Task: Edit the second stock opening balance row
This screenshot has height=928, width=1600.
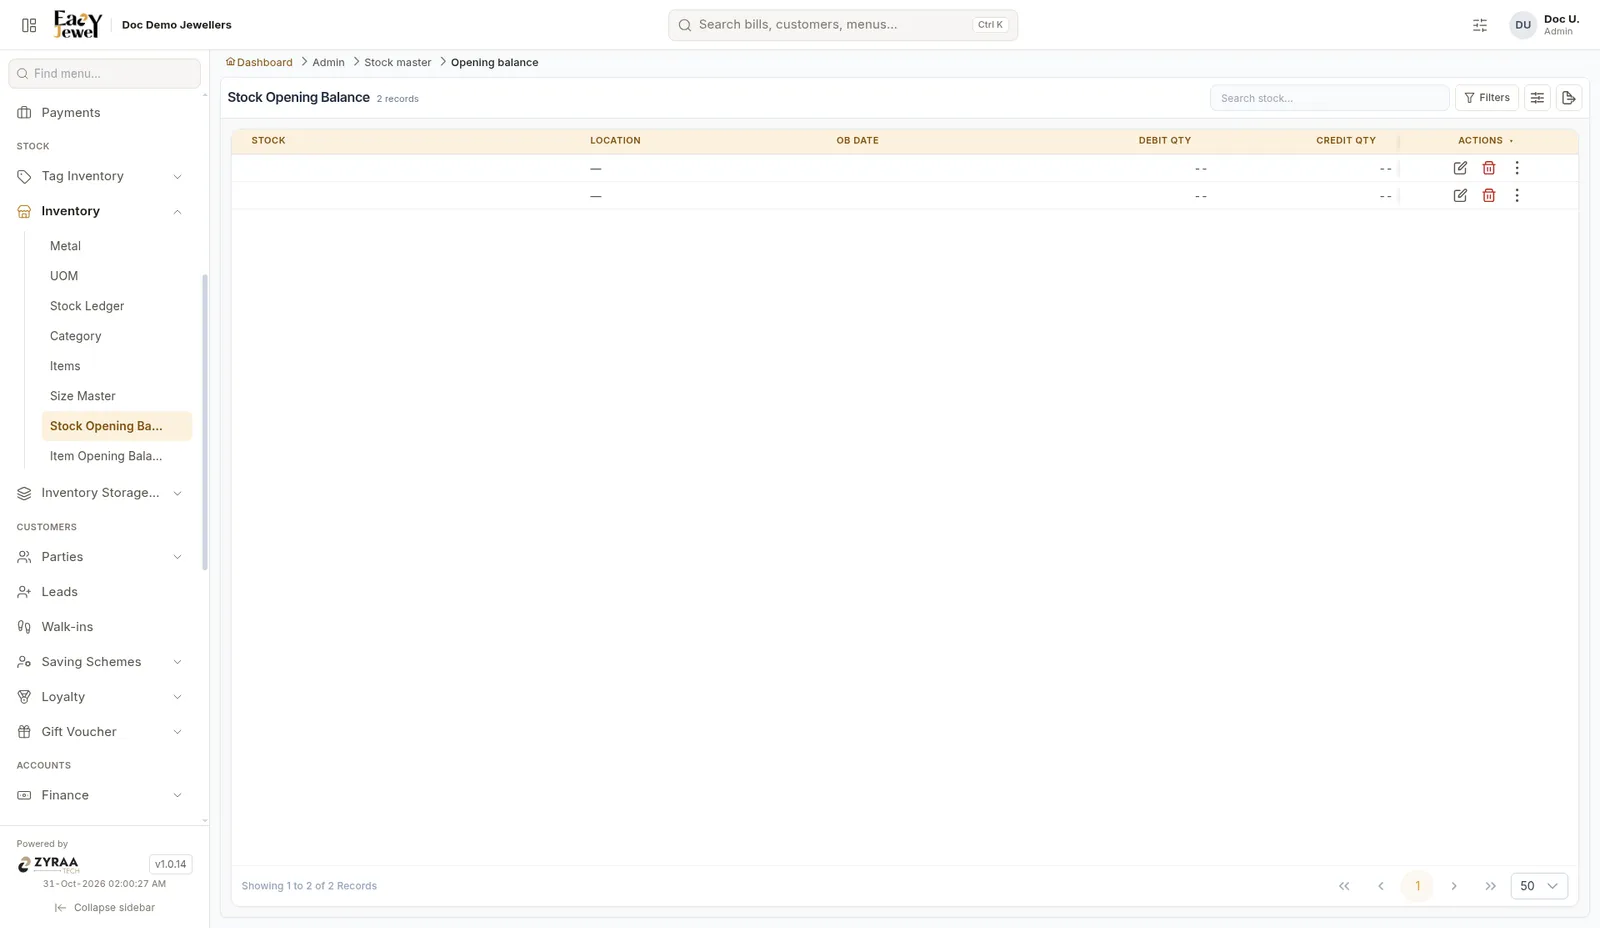Action: click(x=1460, y=196)
